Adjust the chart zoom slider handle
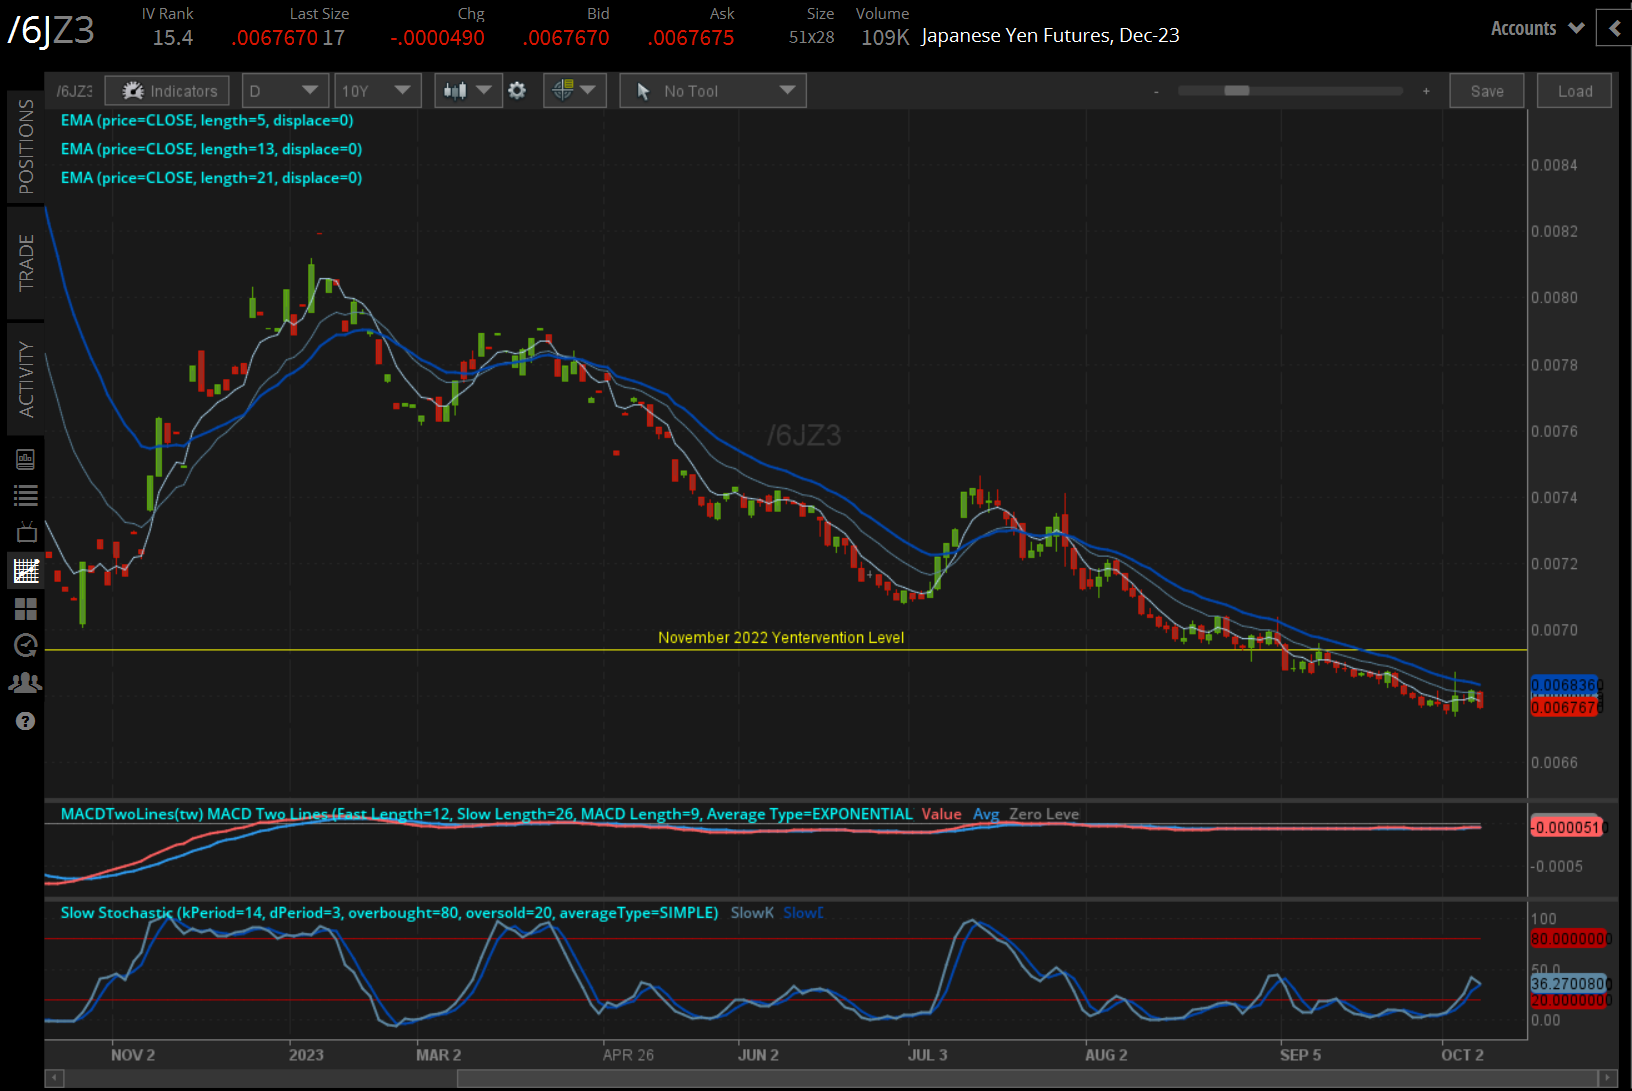 1236,91
